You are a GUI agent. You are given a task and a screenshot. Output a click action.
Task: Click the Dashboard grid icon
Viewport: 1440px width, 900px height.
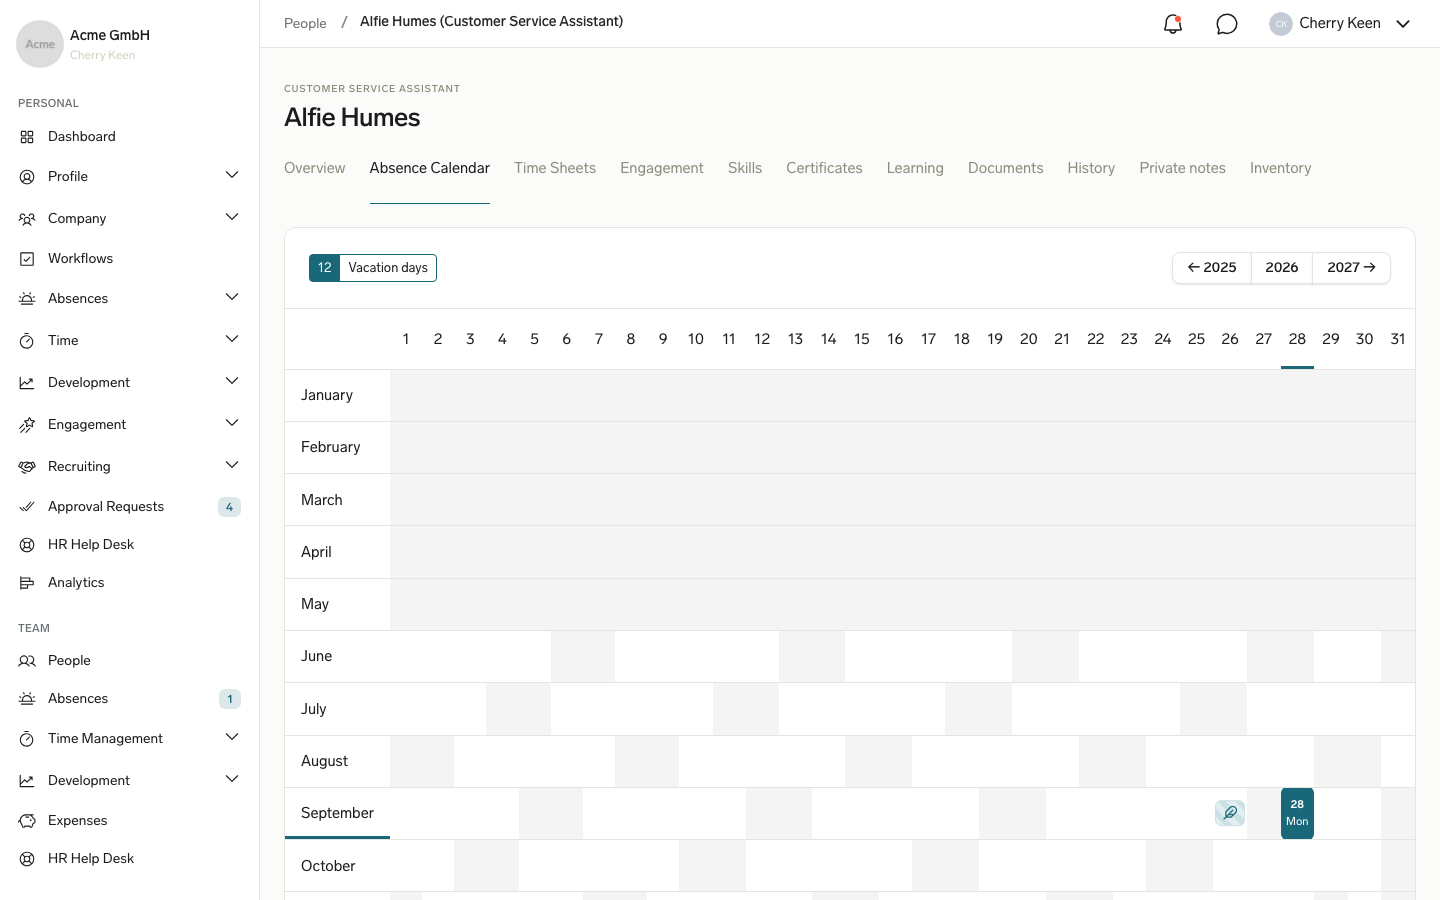point(27,137)
